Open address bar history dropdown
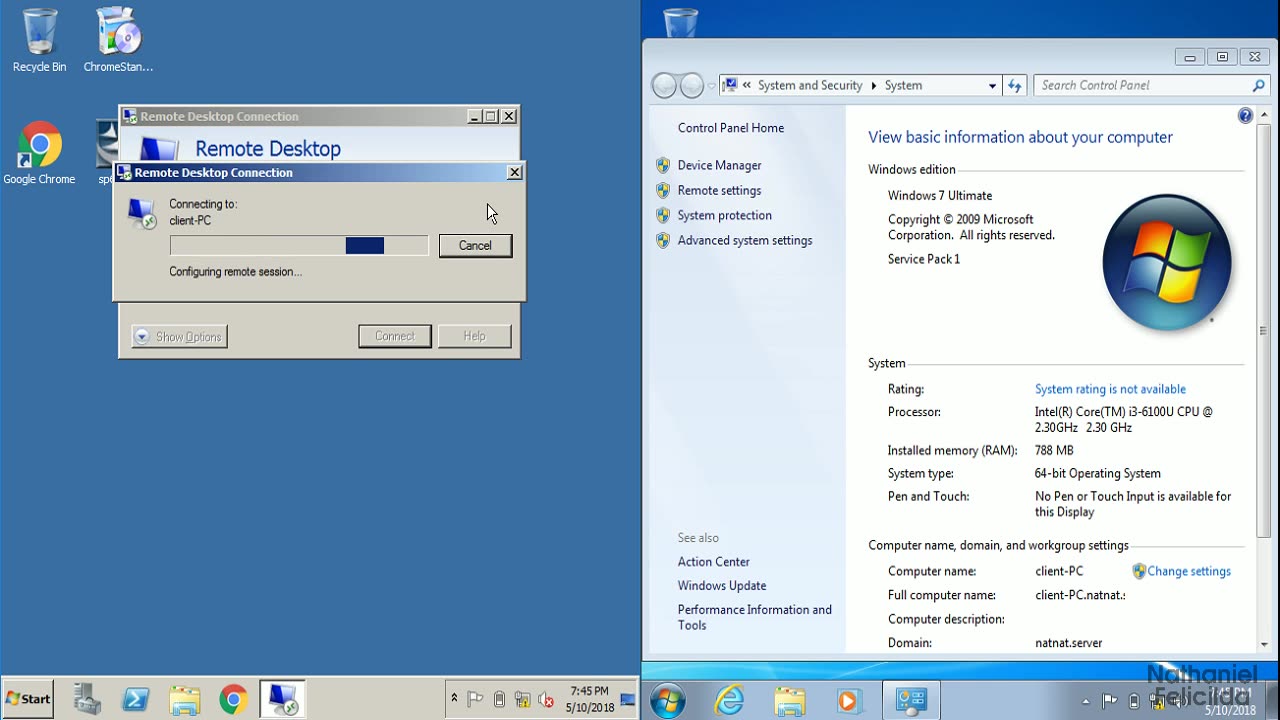The width and height of the screenshot is (1280, 720). (x=992, y=86)
